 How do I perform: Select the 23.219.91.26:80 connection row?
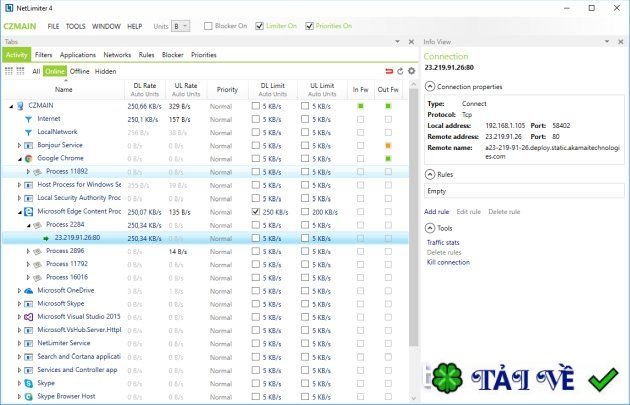click(82, 238)
